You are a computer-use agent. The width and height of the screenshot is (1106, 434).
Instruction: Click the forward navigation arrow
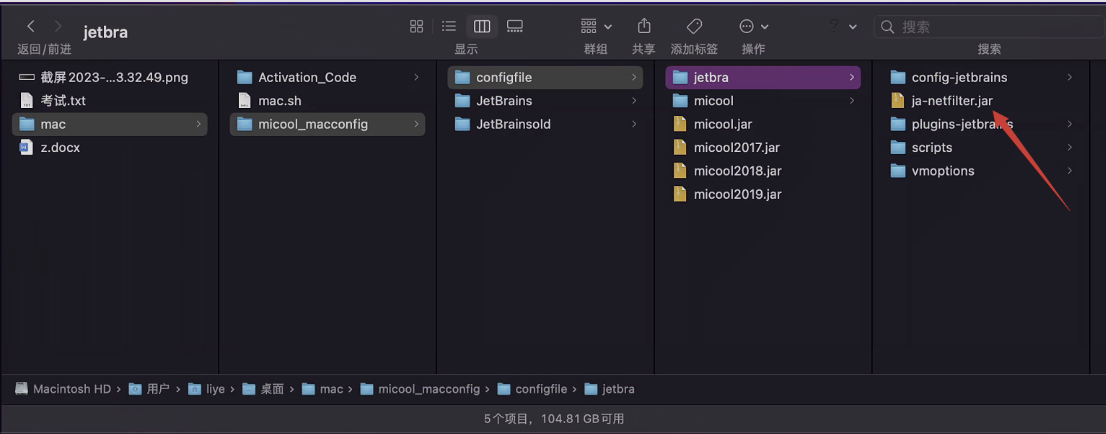click(57, 26)
